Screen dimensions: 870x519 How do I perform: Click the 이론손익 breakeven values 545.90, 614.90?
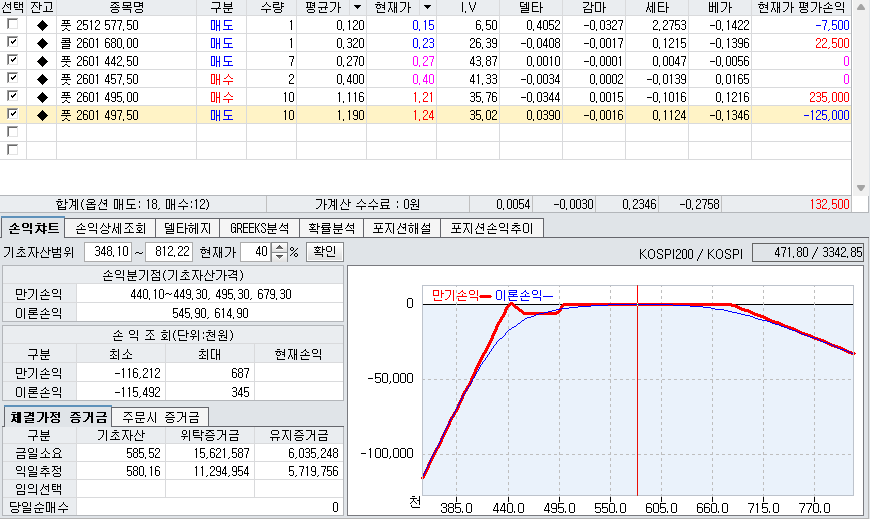210,314
